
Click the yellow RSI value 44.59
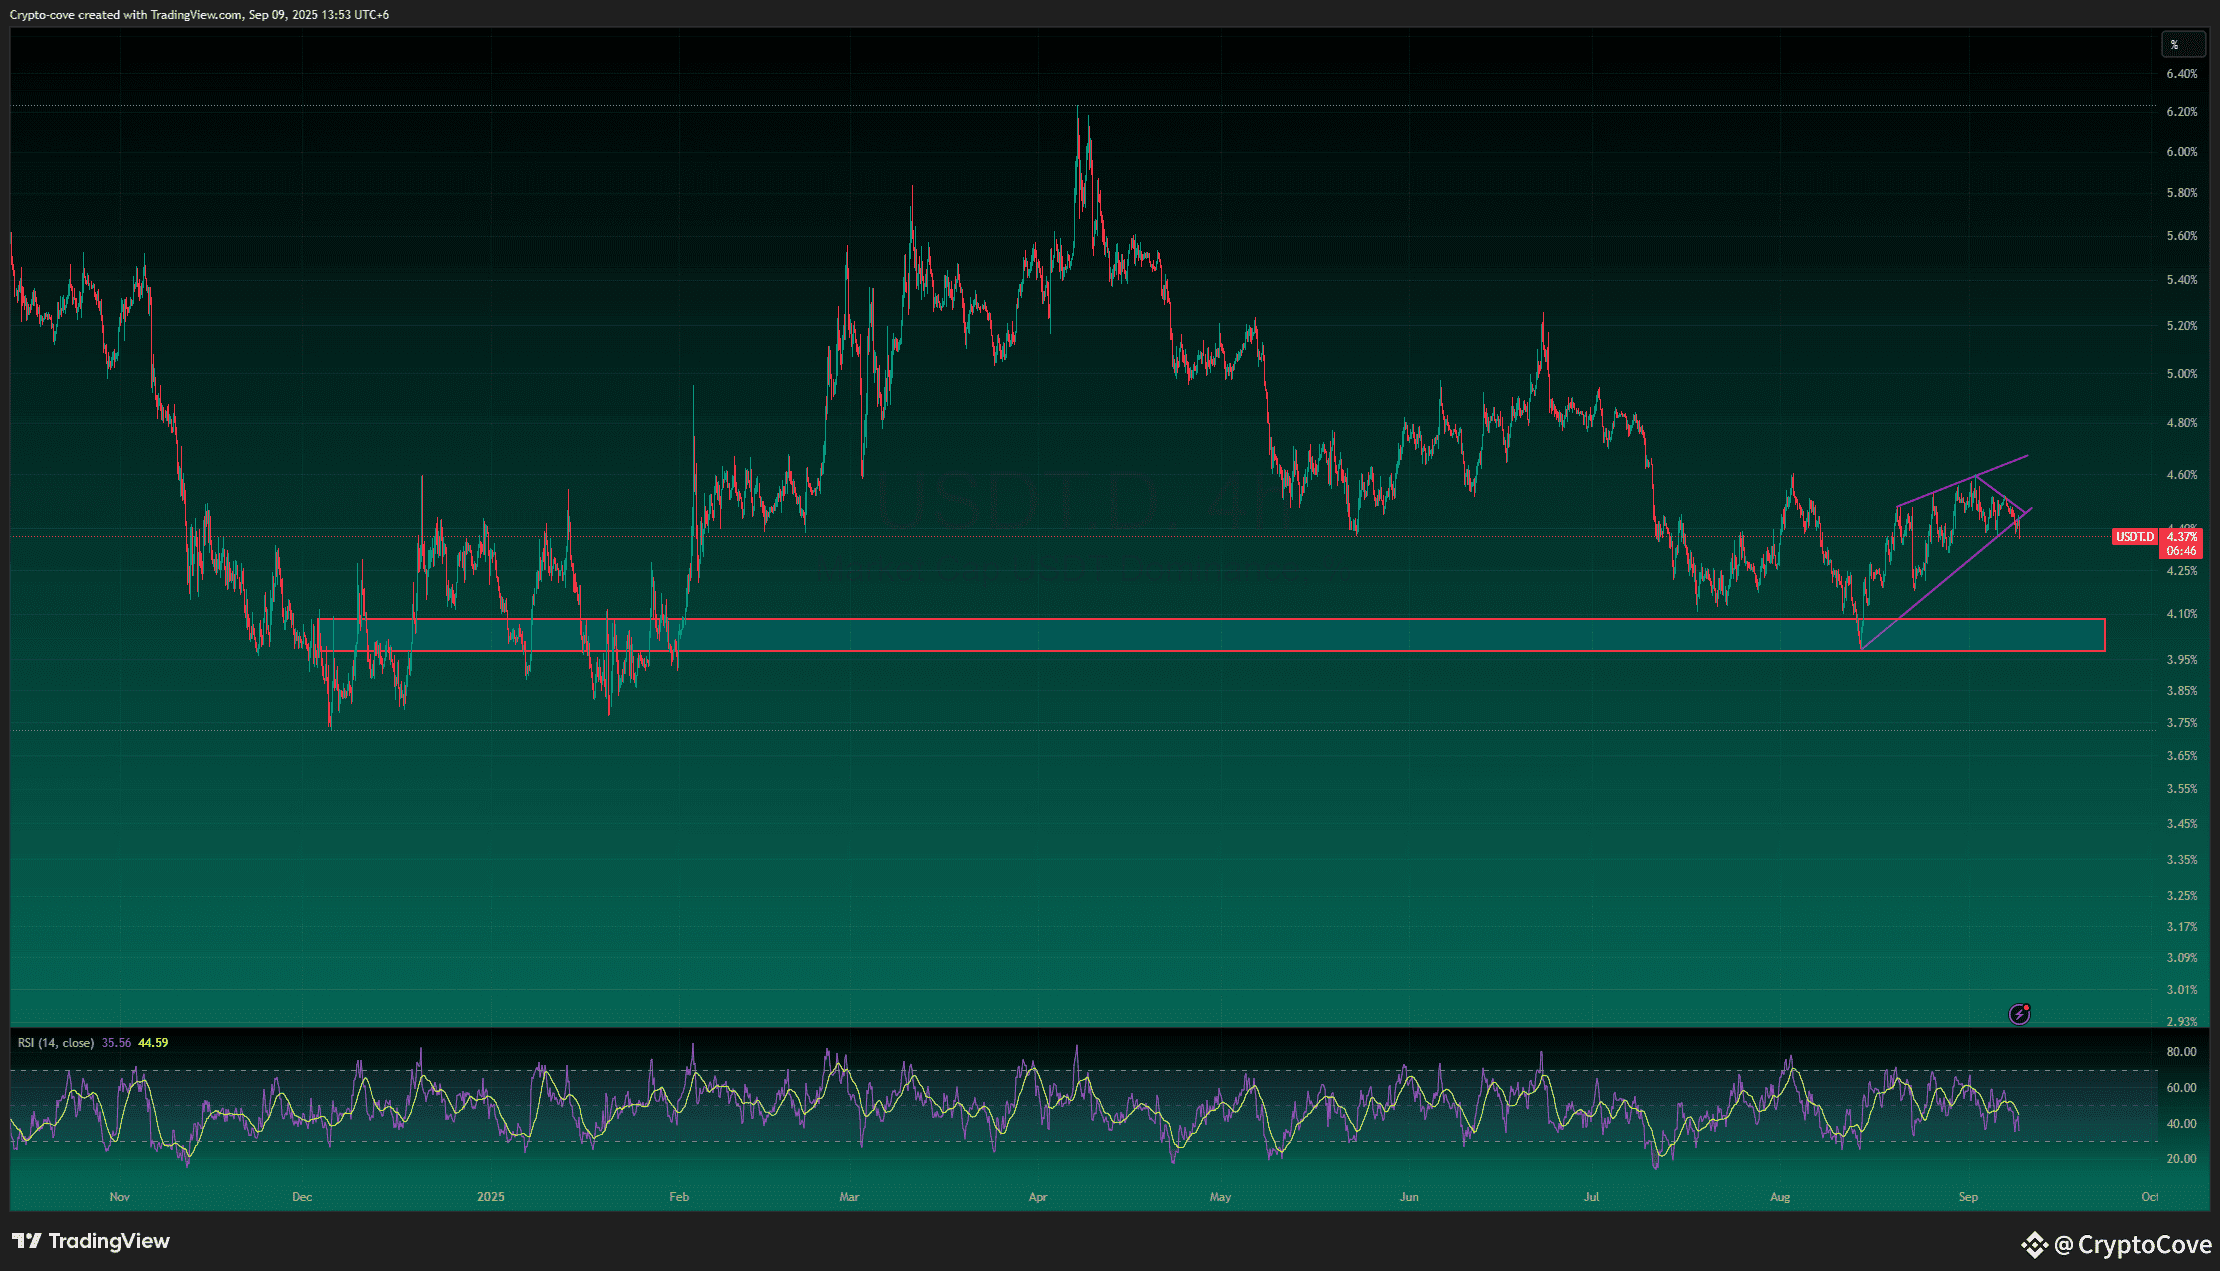pos(153,1043)
